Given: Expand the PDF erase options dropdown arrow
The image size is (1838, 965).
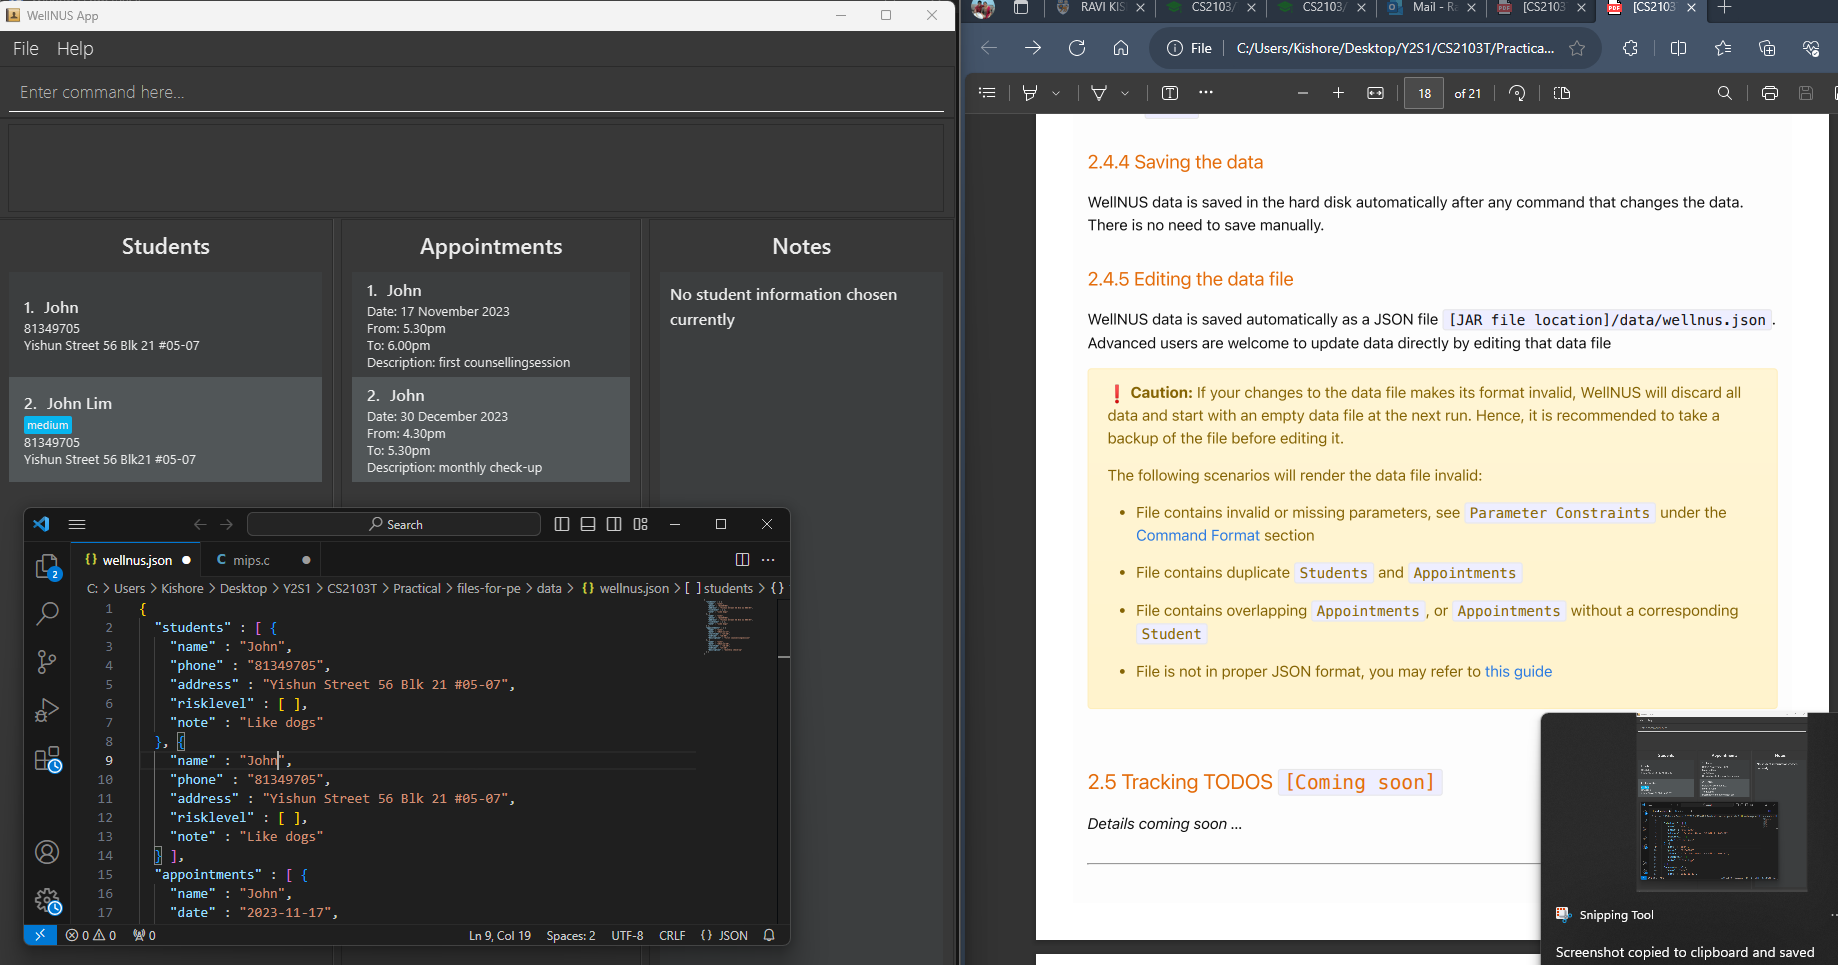Looking at the screenshot, I should (1125, 93).
